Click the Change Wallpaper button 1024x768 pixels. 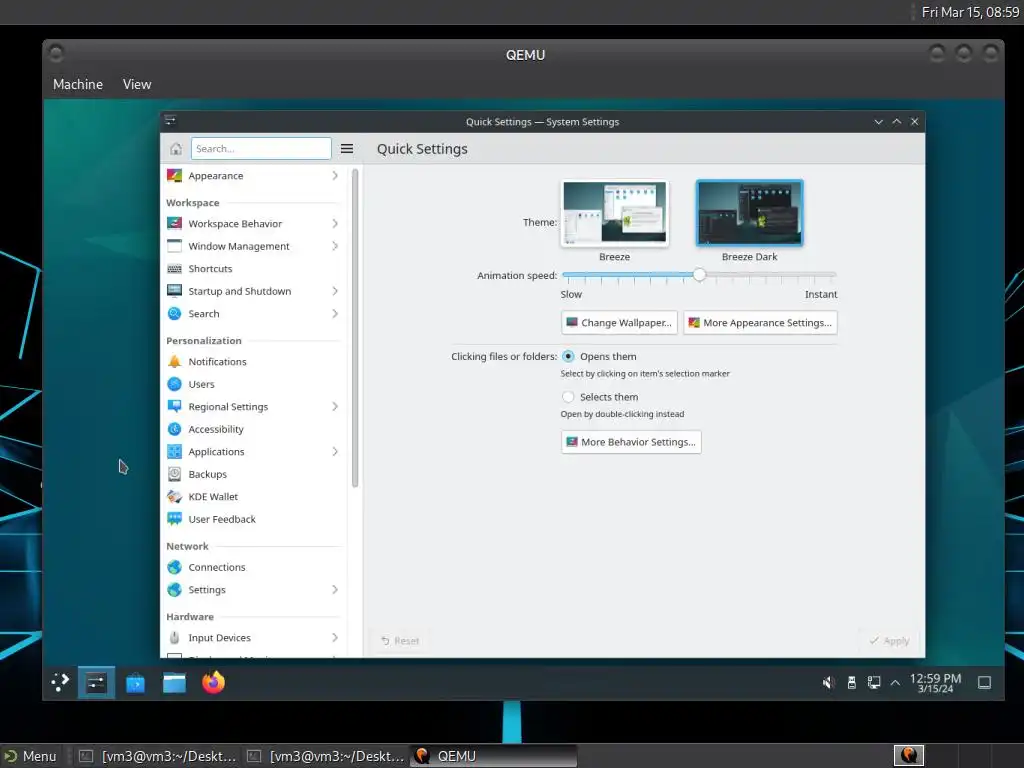pyautogui.click(x=619, y=323)
